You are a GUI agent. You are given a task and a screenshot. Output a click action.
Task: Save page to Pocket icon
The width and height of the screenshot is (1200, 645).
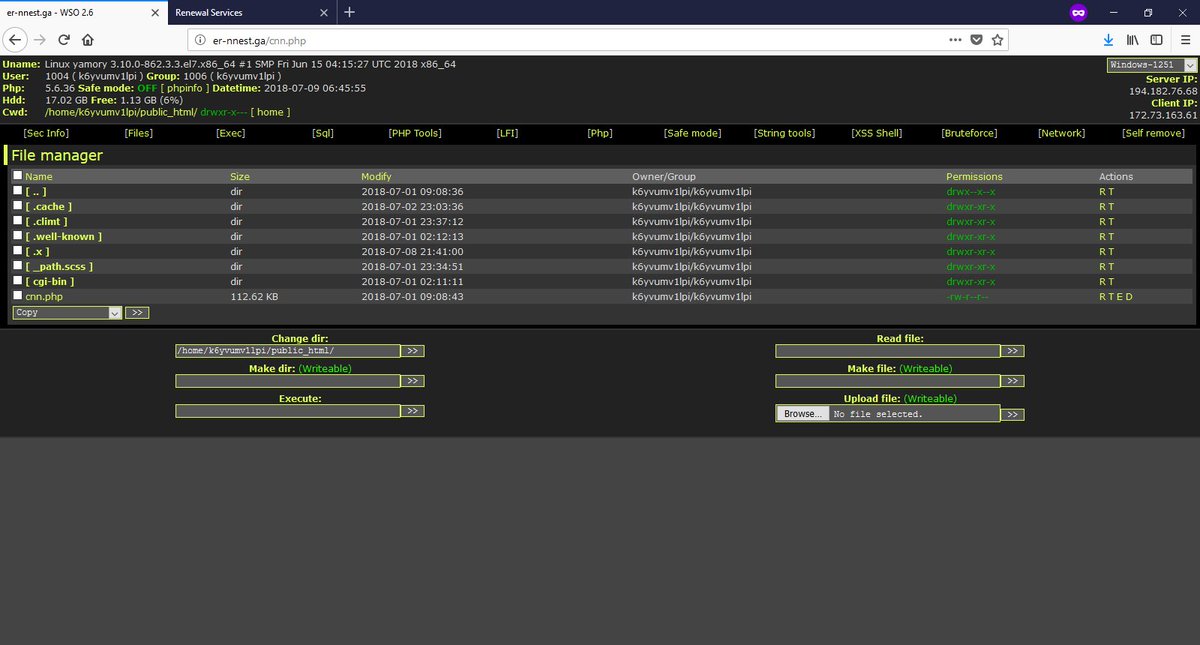pyautogui.click(x=977, y=40)
